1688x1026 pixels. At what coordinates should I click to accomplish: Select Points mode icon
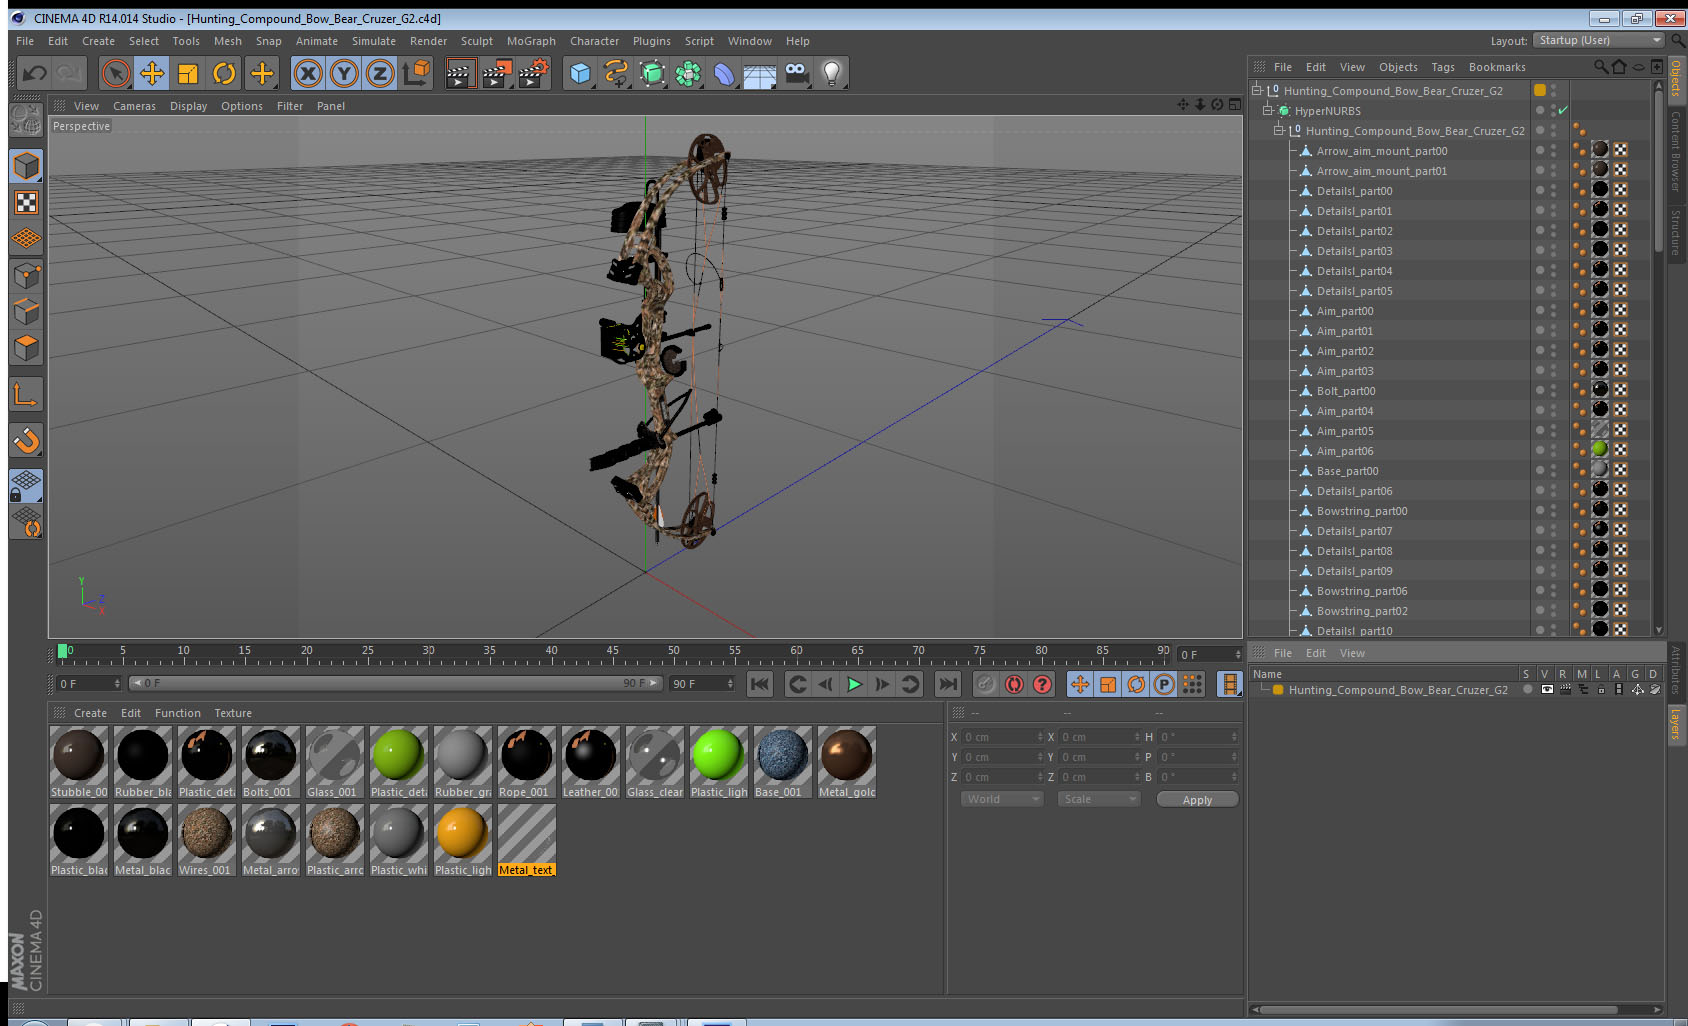27,275
